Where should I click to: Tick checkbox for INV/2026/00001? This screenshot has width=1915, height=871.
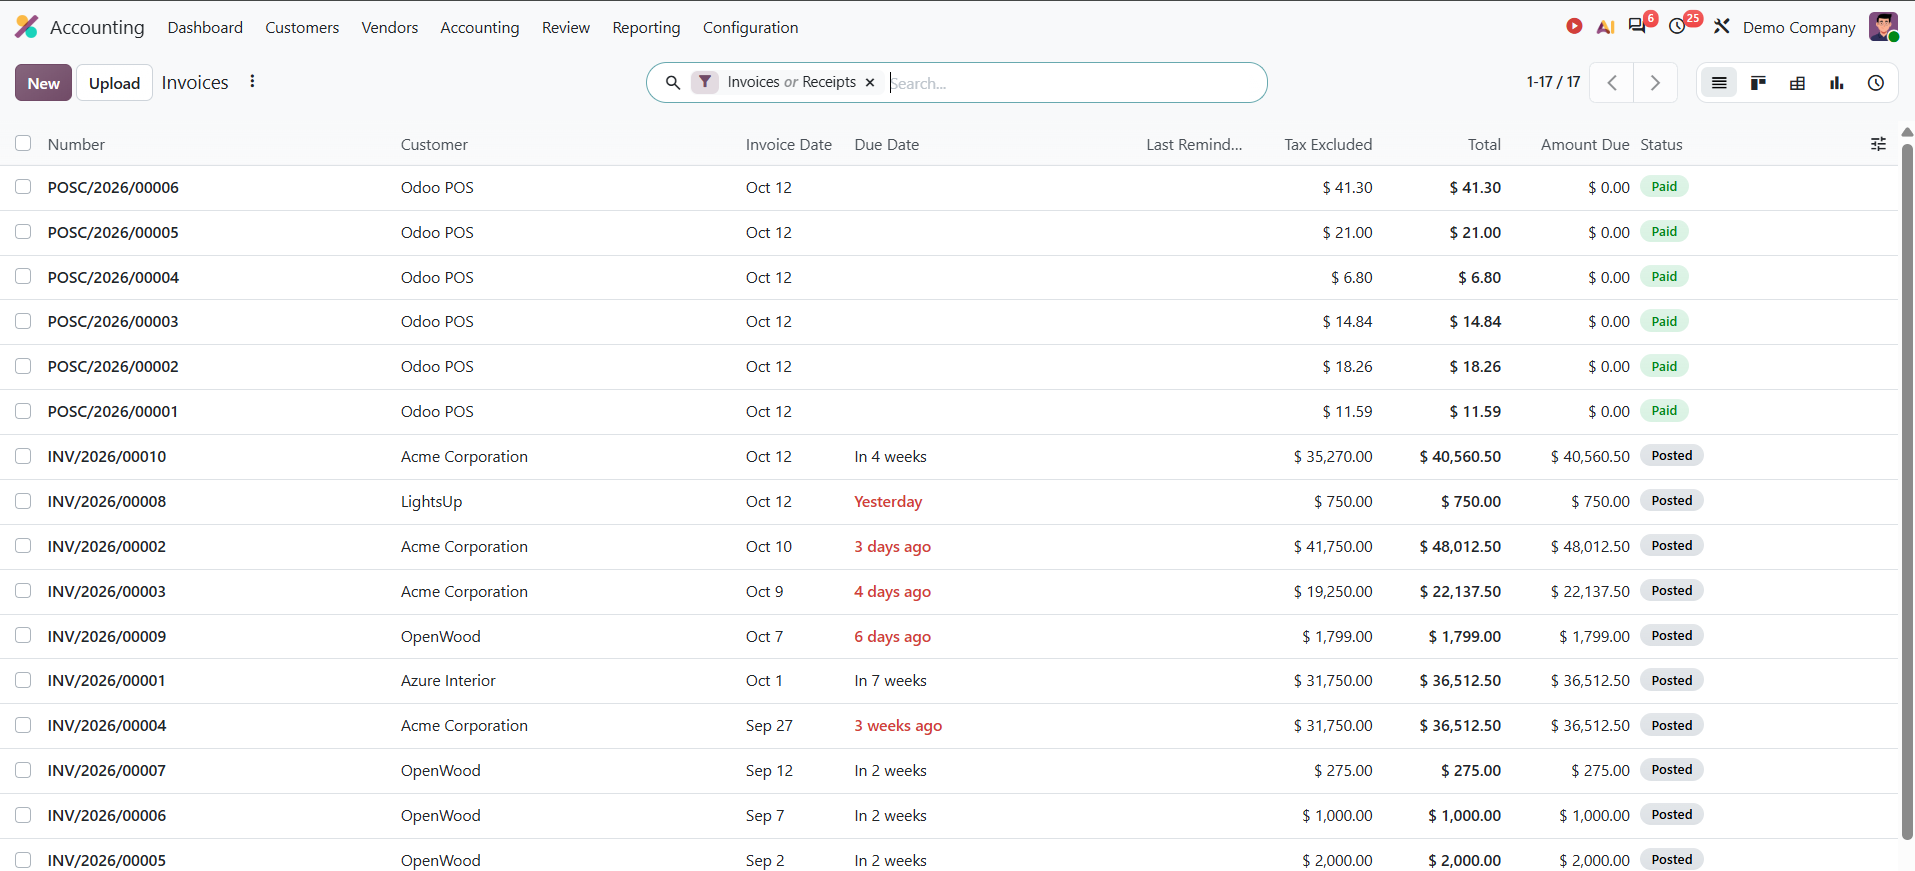[x=23, y=680]
